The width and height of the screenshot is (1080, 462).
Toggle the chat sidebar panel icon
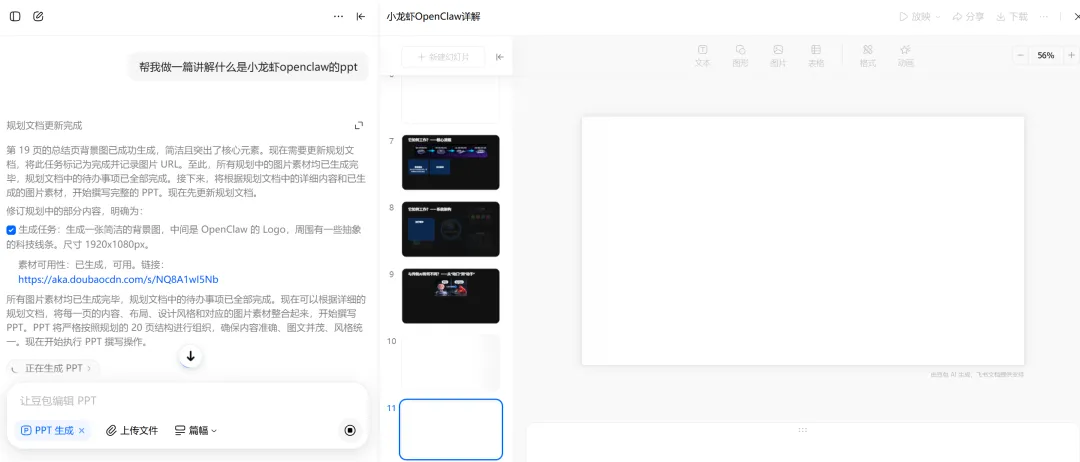(x=15, y=17)
